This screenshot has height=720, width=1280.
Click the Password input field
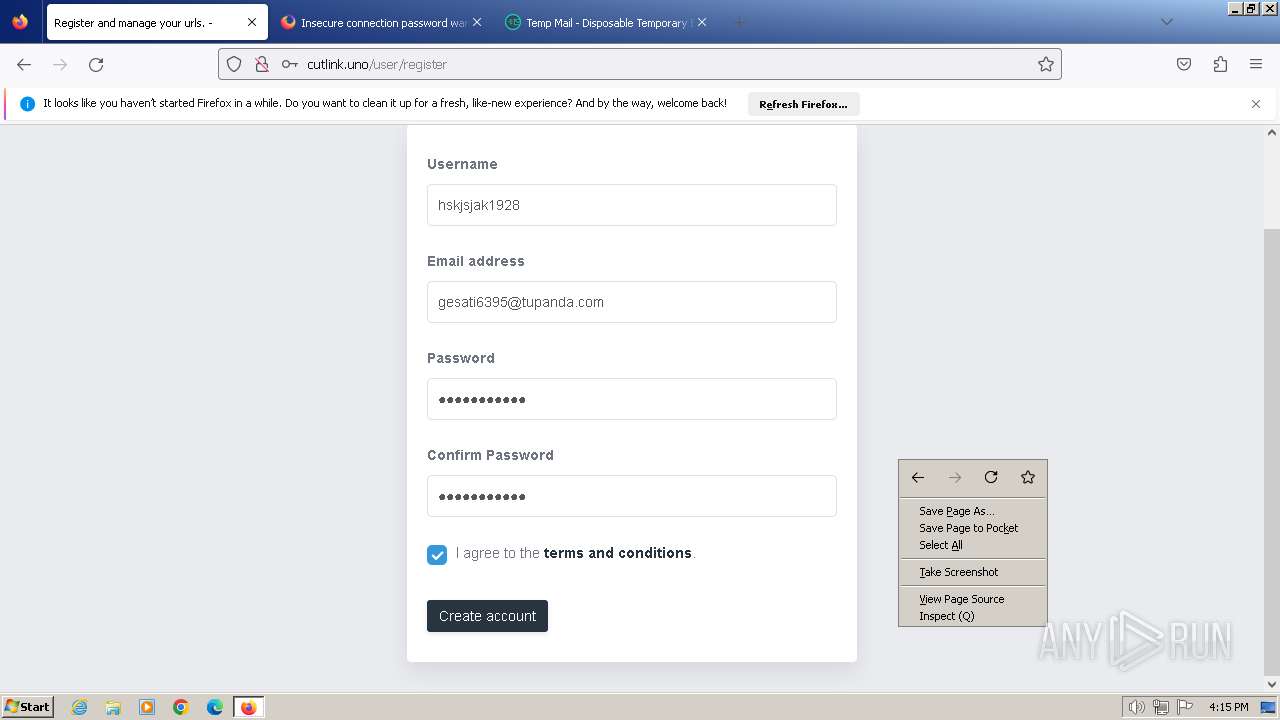(632, 399)
